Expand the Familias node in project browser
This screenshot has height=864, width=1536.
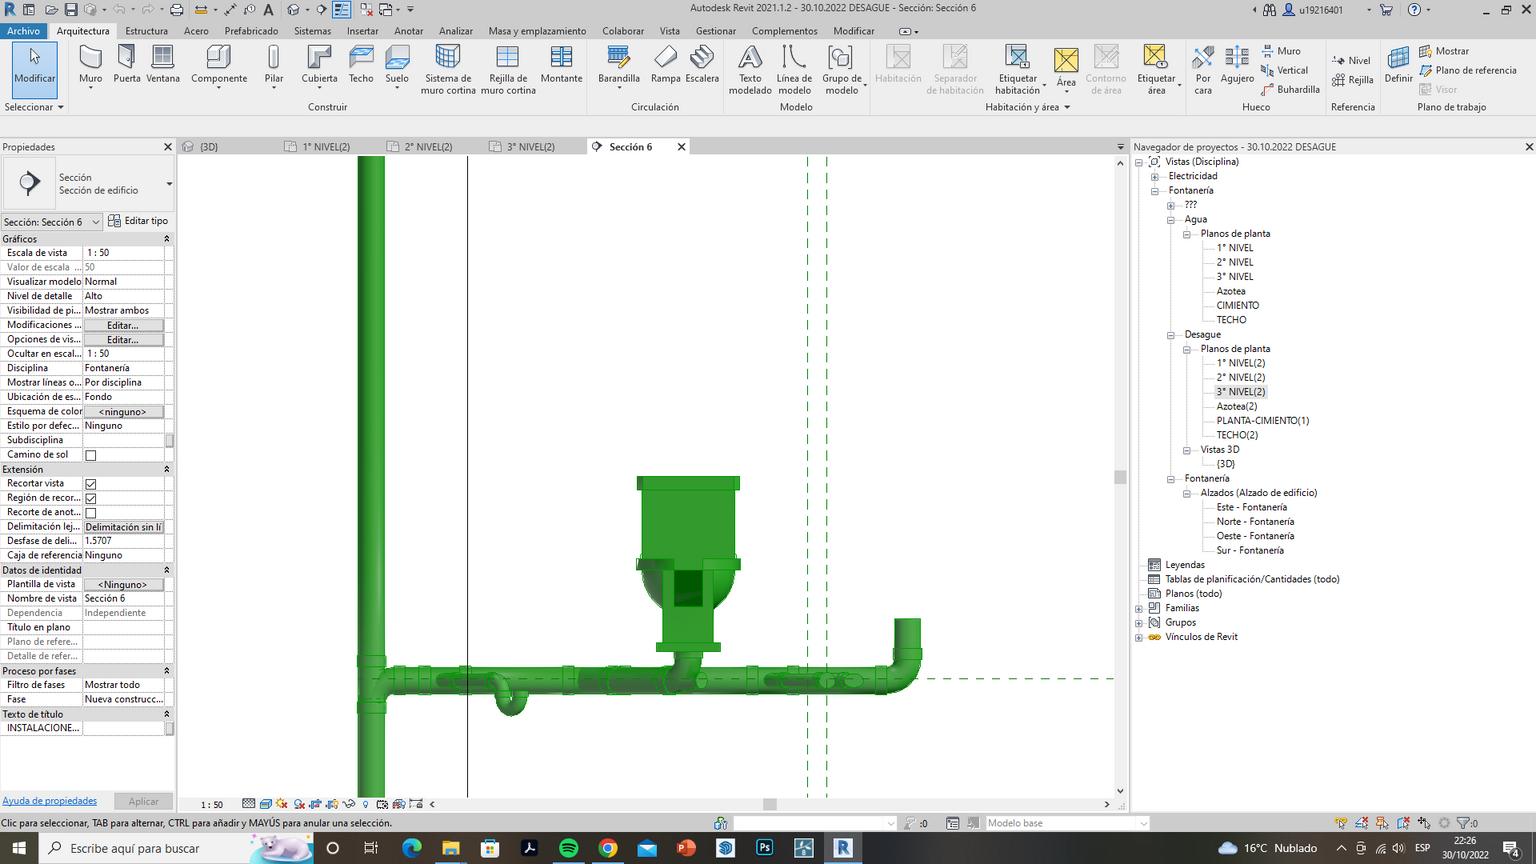tap(1139, 608)
